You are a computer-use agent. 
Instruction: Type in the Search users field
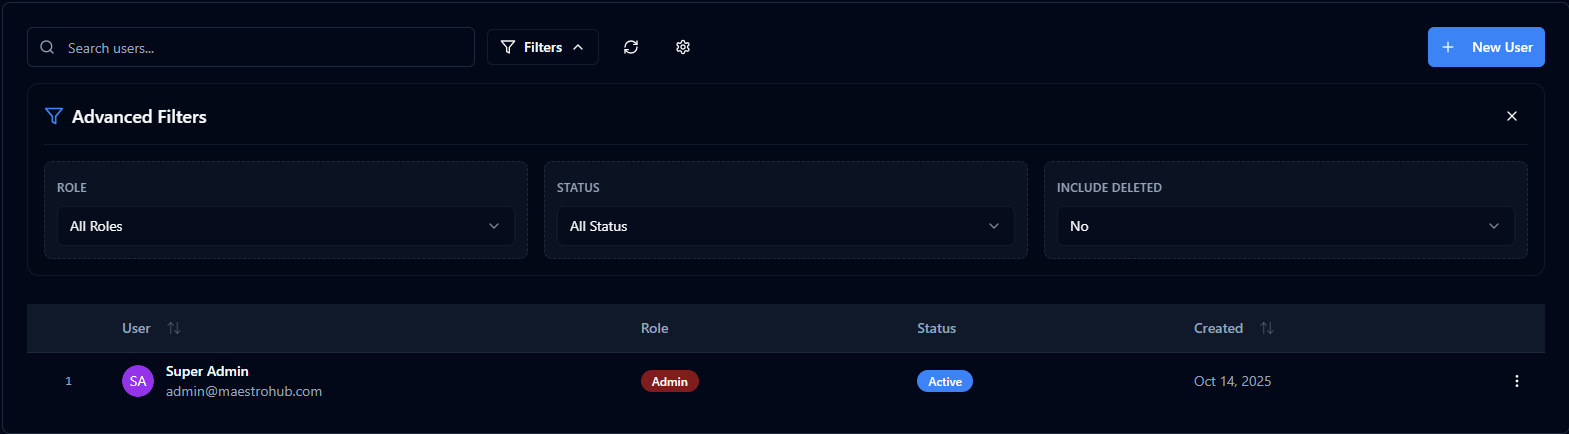tap(260, 48)
